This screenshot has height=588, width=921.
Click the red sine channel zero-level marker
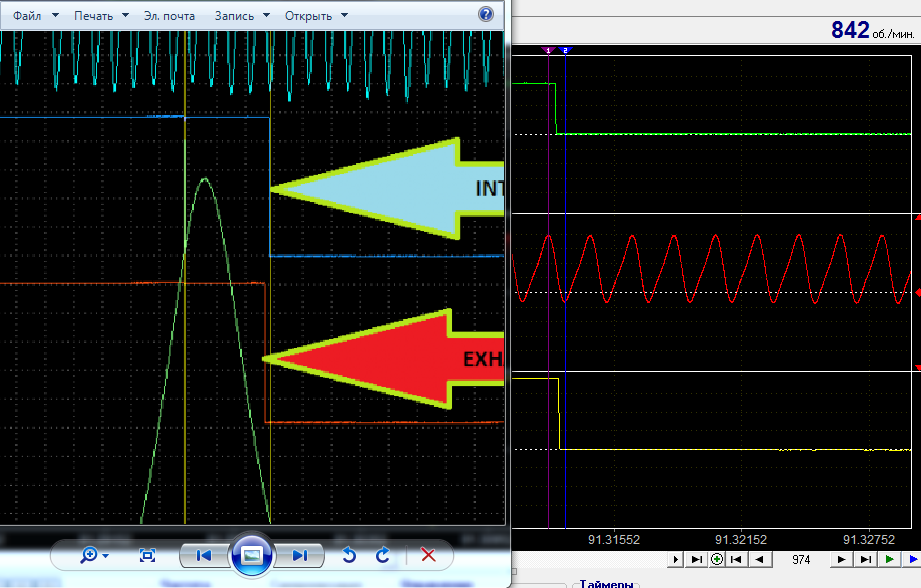(x=917, y=292)
